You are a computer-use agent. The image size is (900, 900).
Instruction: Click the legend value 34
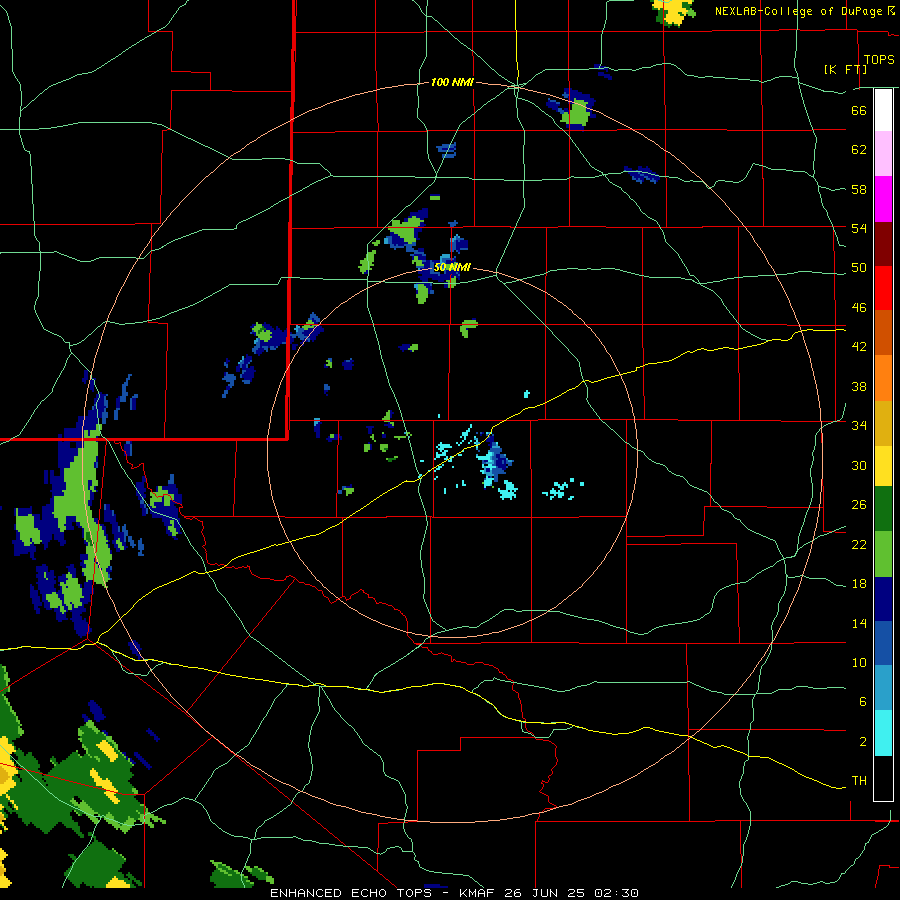coord(859,426)
